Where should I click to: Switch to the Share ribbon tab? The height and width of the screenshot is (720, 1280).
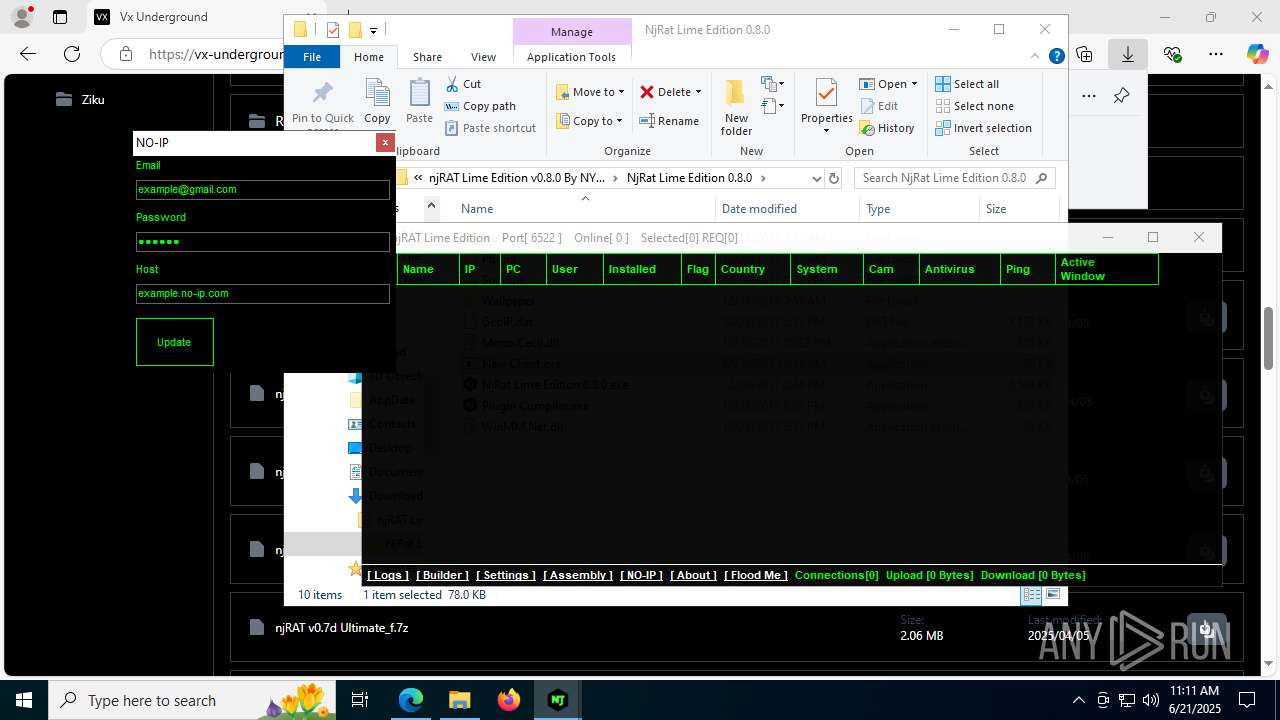tap(427, 57)
